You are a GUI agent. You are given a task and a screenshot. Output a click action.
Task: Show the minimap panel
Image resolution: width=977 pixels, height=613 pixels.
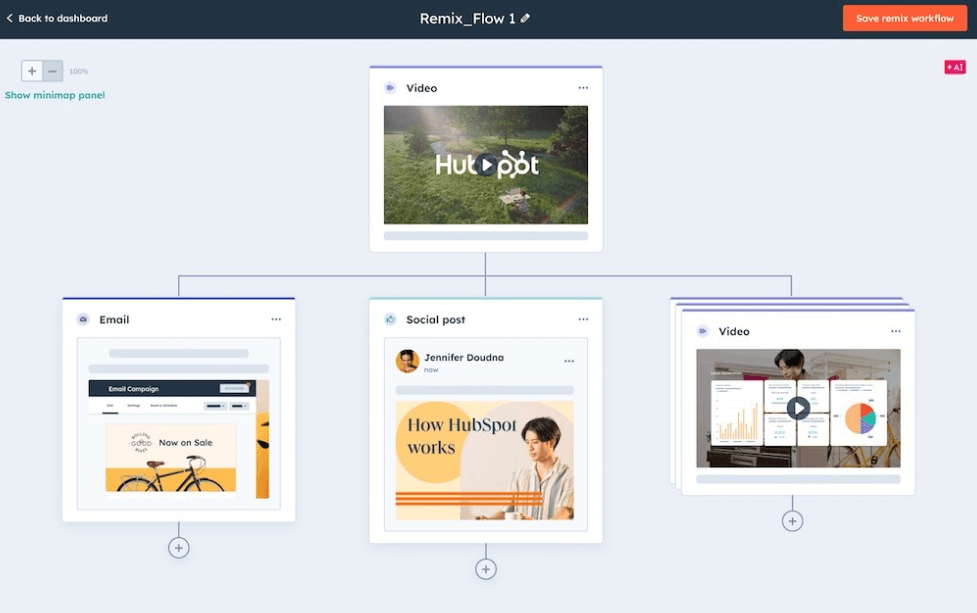(55, 94)
